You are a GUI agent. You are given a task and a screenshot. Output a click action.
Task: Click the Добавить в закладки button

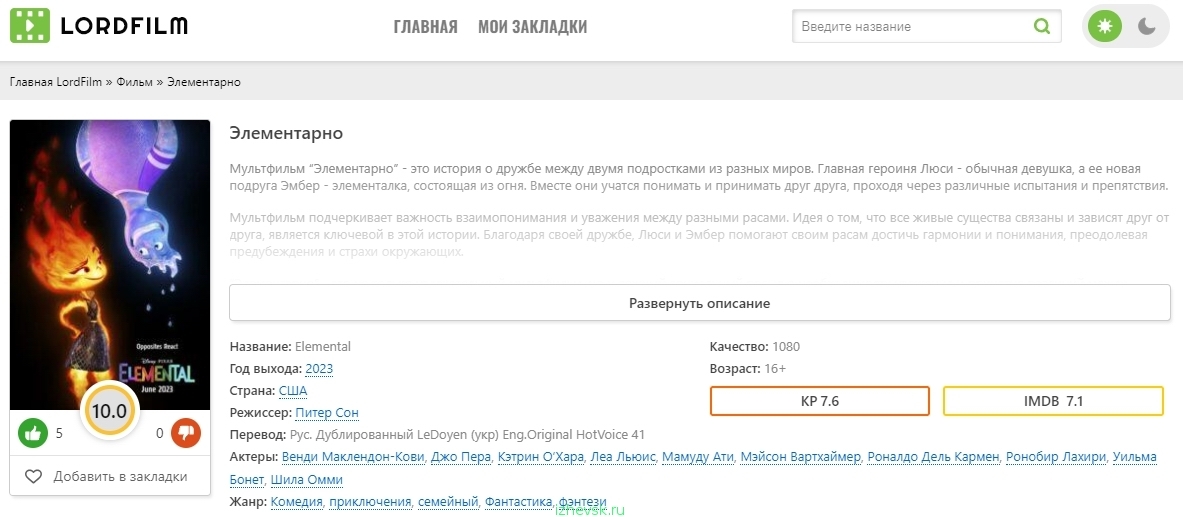click(x=109, y=476)
